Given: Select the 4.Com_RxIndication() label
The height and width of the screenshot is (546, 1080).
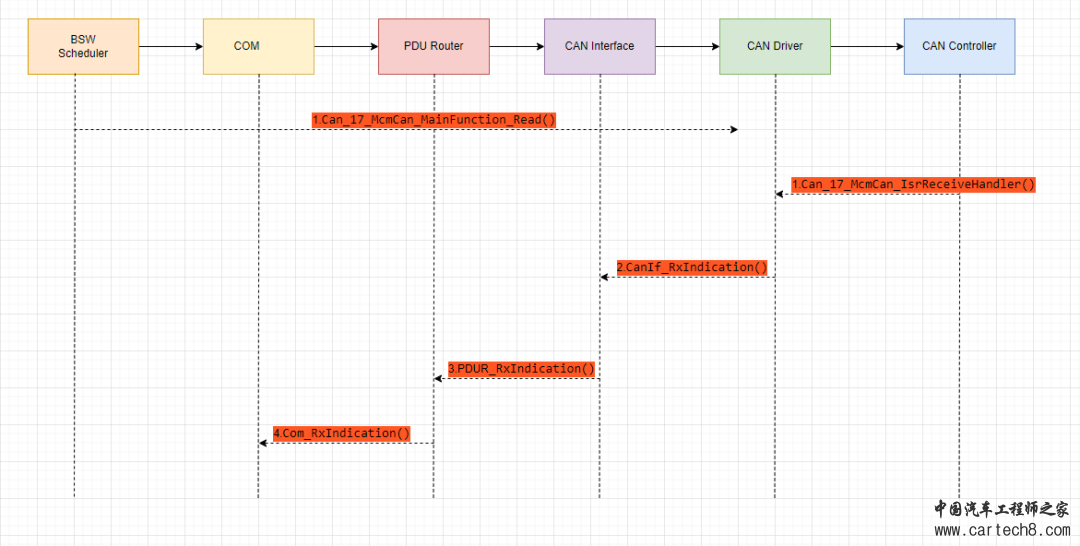Looking at the screenshot, I should 342,433.
